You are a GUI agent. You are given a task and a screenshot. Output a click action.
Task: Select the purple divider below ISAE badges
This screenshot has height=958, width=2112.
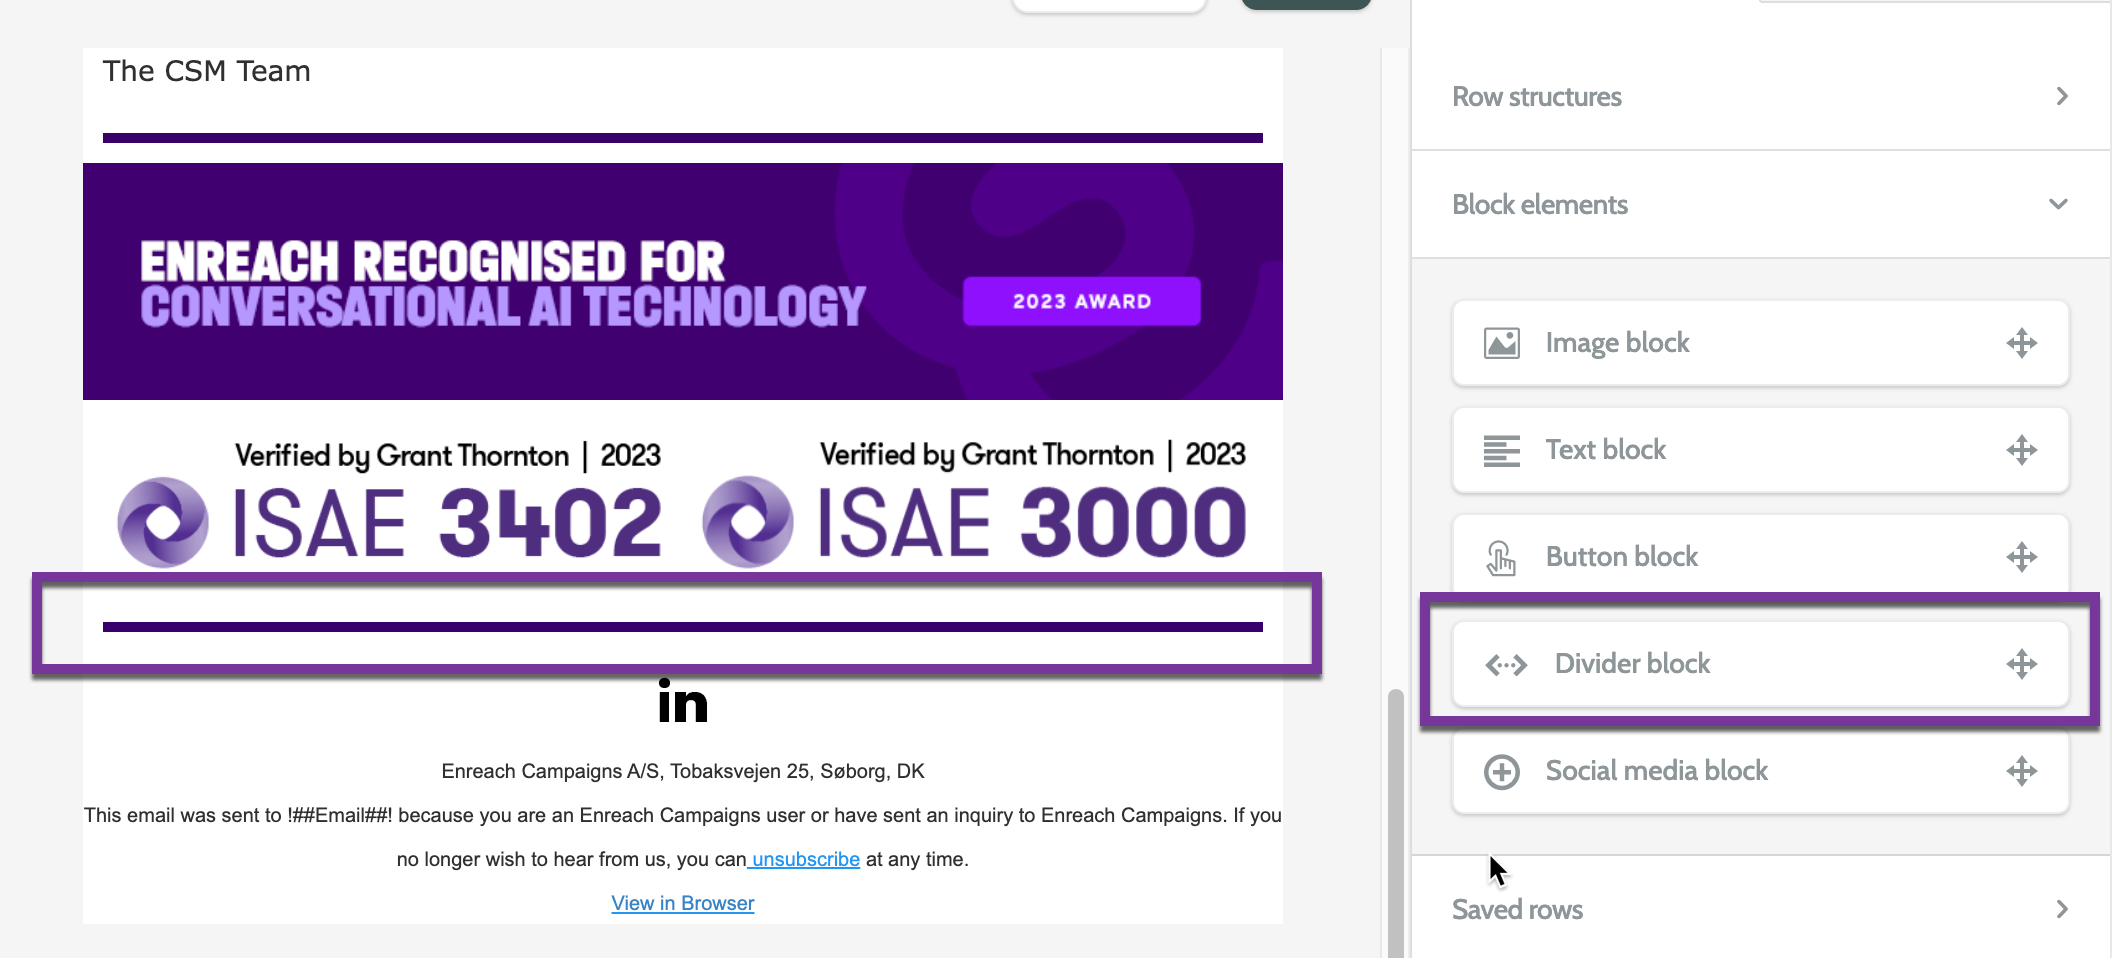683,627
